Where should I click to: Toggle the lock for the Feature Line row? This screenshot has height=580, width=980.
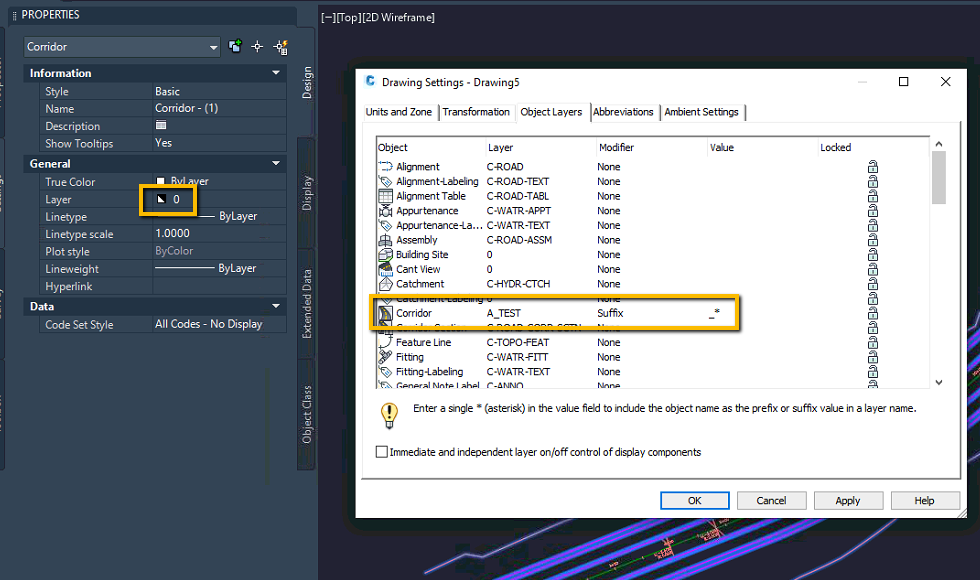(x=872, y=342)
